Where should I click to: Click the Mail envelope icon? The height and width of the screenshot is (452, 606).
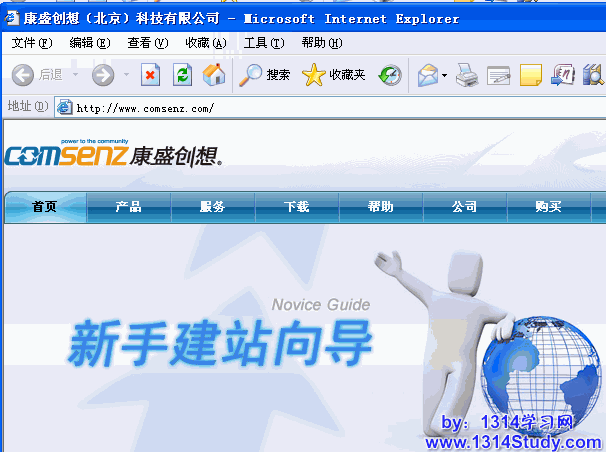427,75
